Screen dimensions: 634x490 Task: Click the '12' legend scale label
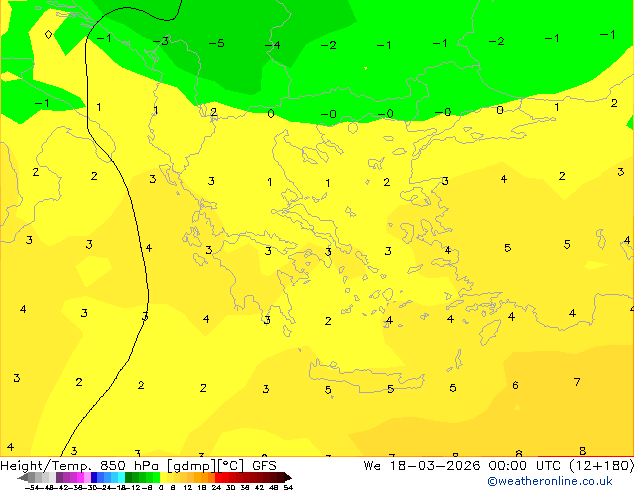tap(188, 487)
